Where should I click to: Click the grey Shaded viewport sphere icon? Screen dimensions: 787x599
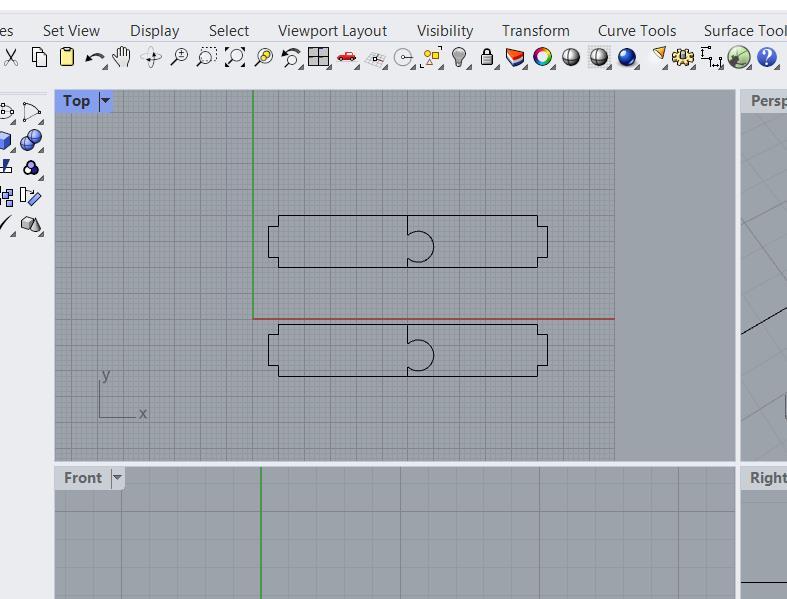(571, 57)
